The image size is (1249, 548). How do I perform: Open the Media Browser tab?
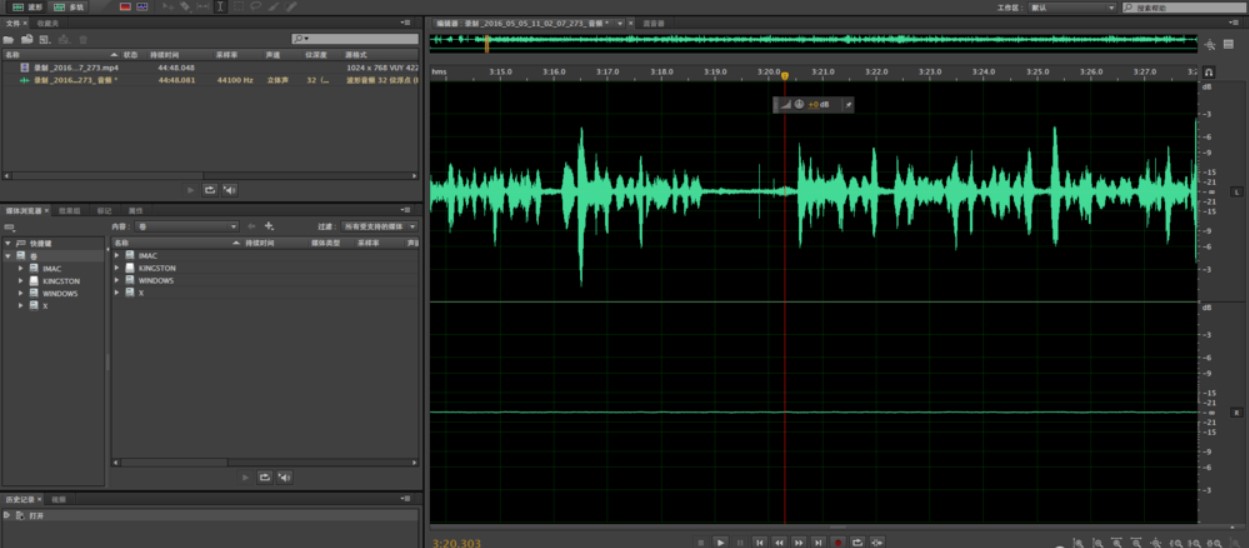point(24,211)
